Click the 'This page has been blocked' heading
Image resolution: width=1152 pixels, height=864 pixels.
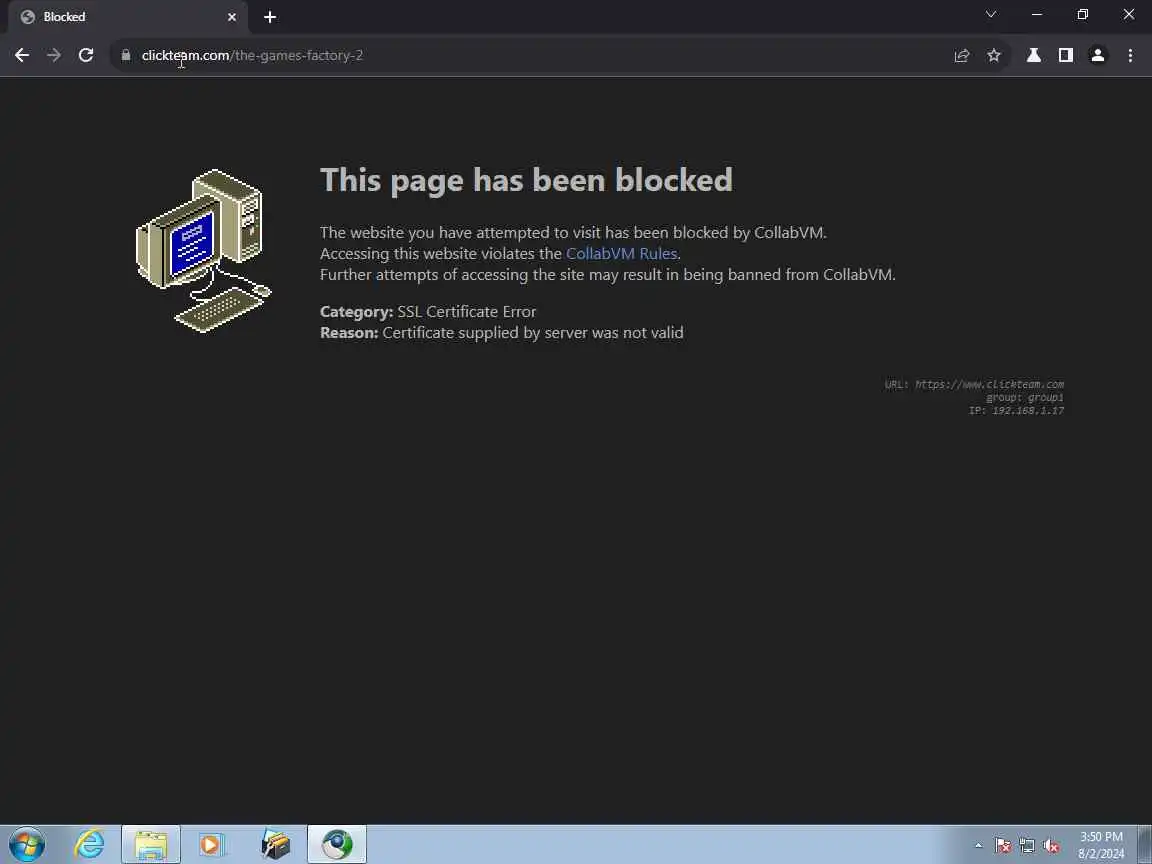pyautogui.click(x=526, y=180)
